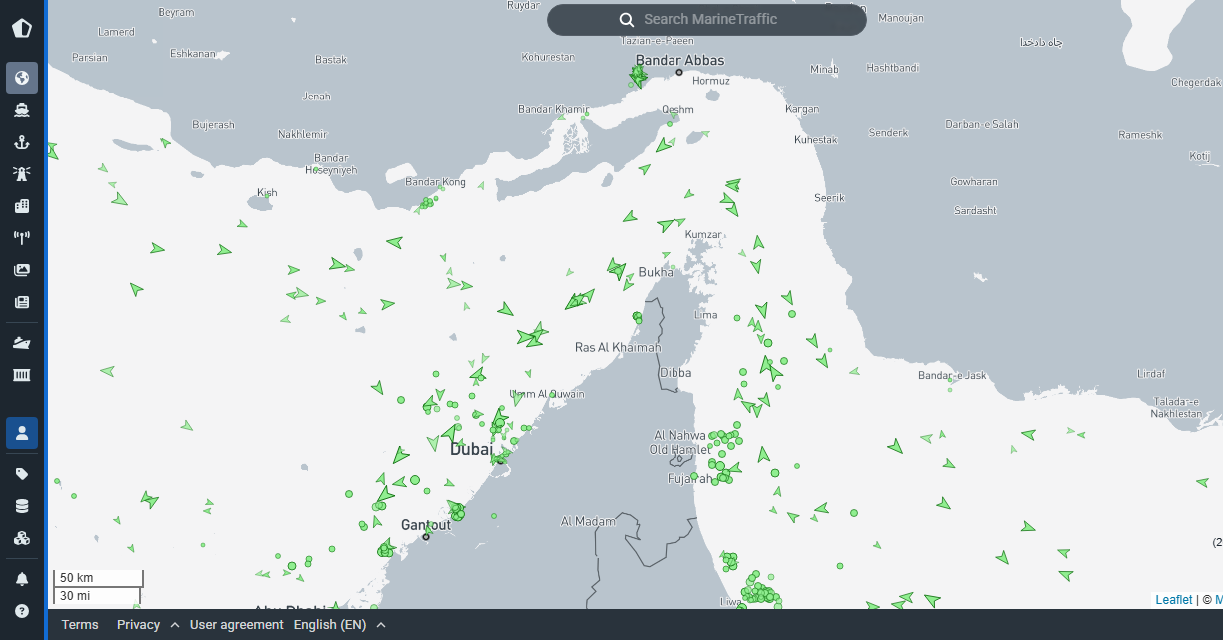Click the Bukha map label

(x=656, y=272)
